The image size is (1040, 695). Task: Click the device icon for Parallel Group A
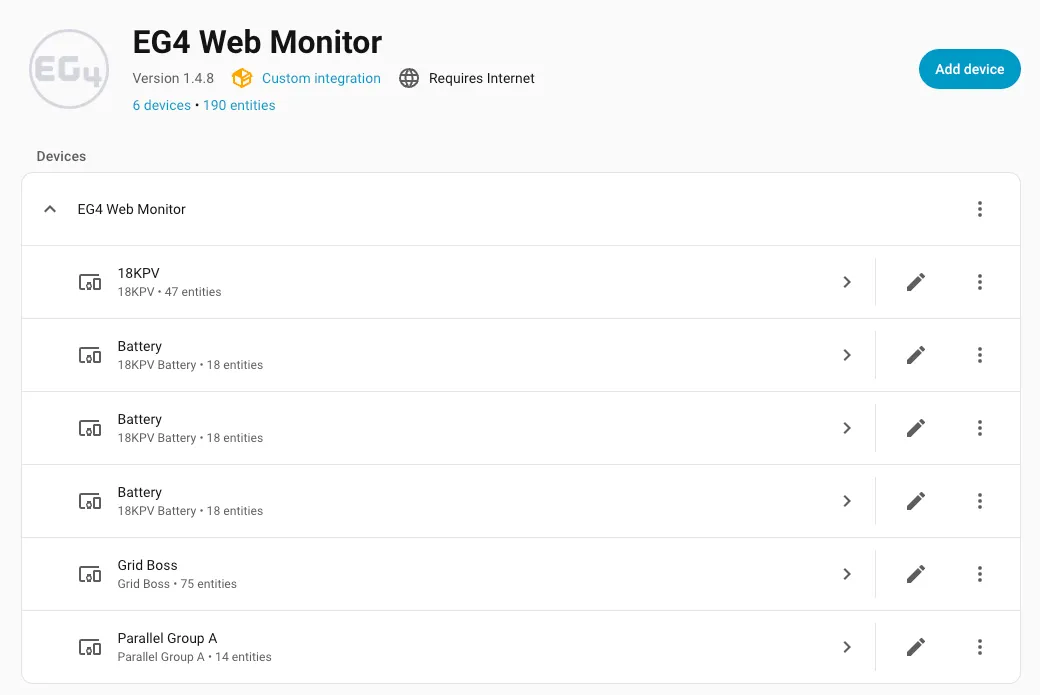coord(90,647)
